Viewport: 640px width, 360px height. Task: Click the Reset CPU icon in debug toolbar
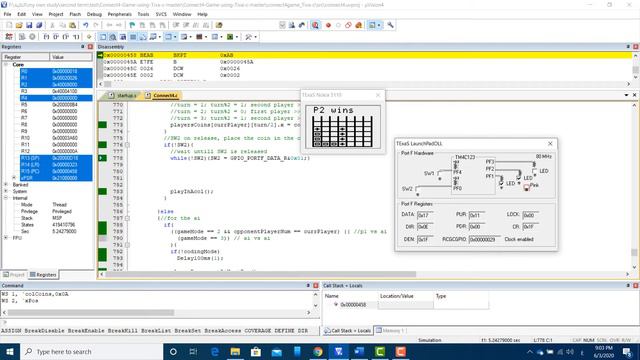tap(9, 37)
